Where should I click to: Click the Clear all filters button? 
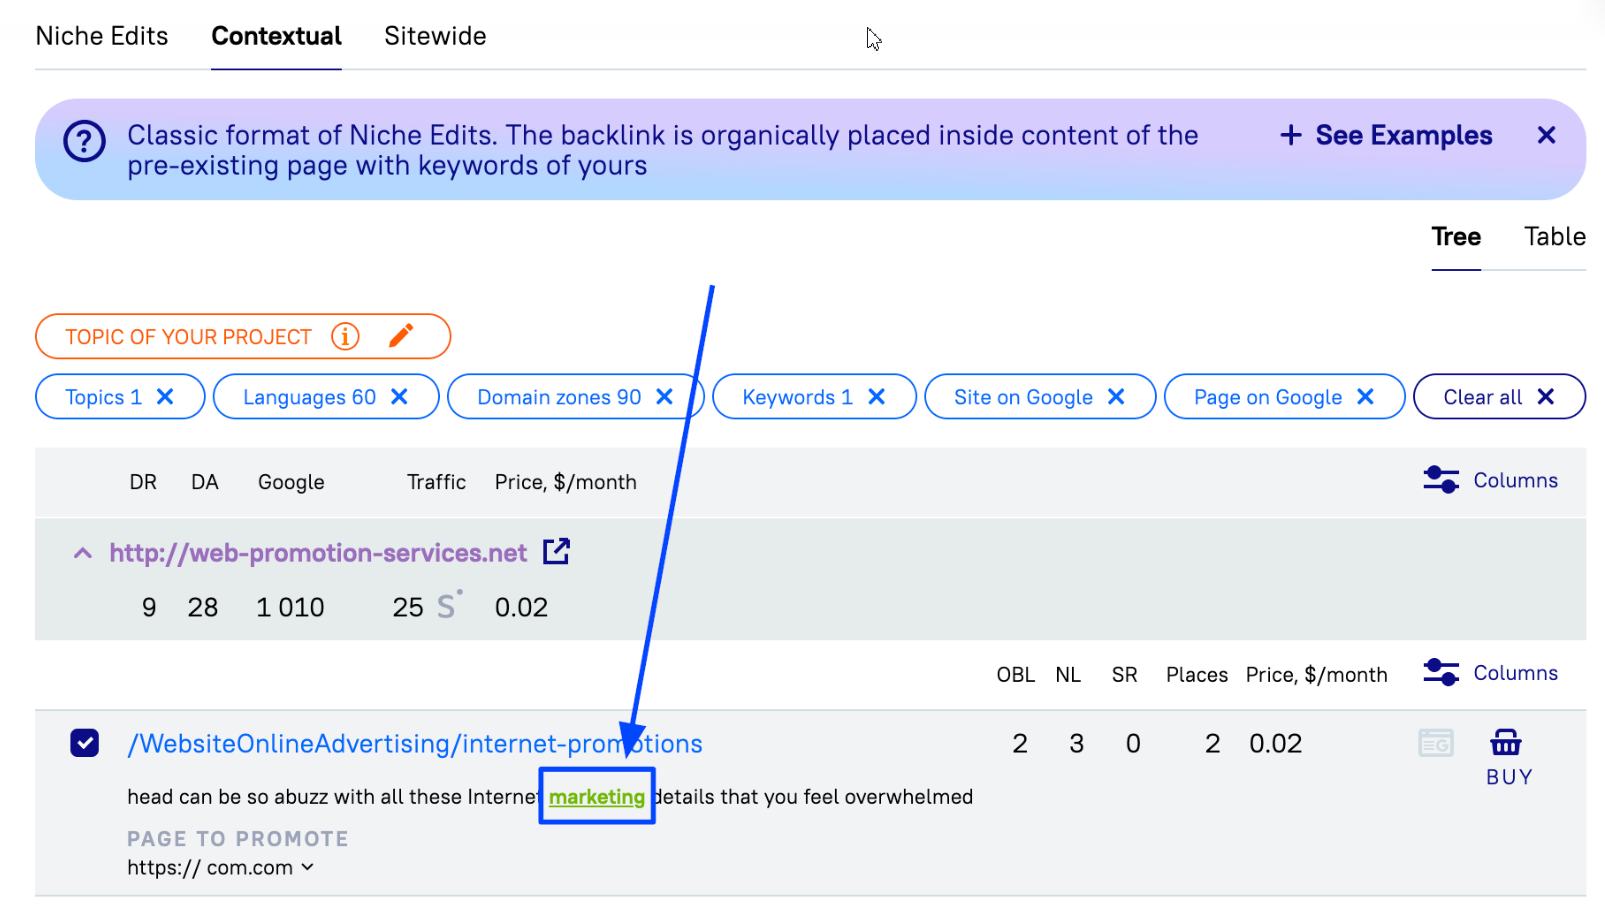(1498, 397)
